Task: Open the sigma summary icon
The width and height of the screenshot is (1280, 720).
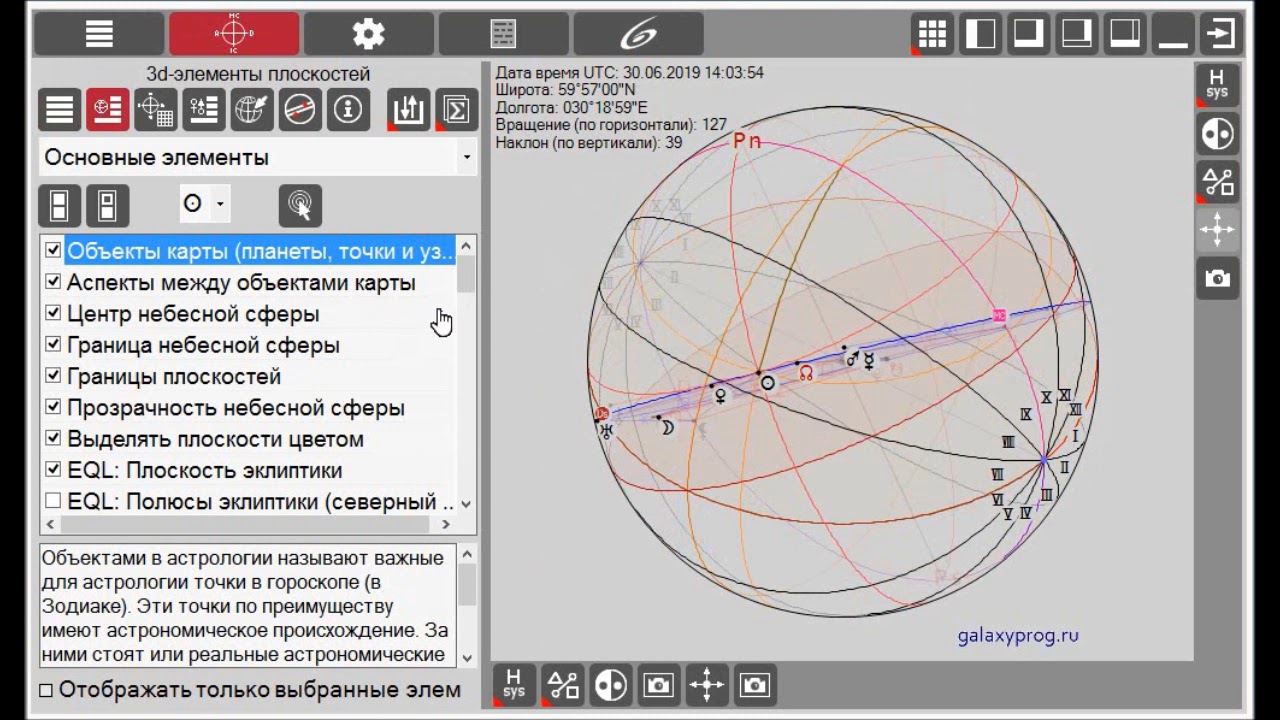Action: tap(456, 110)
